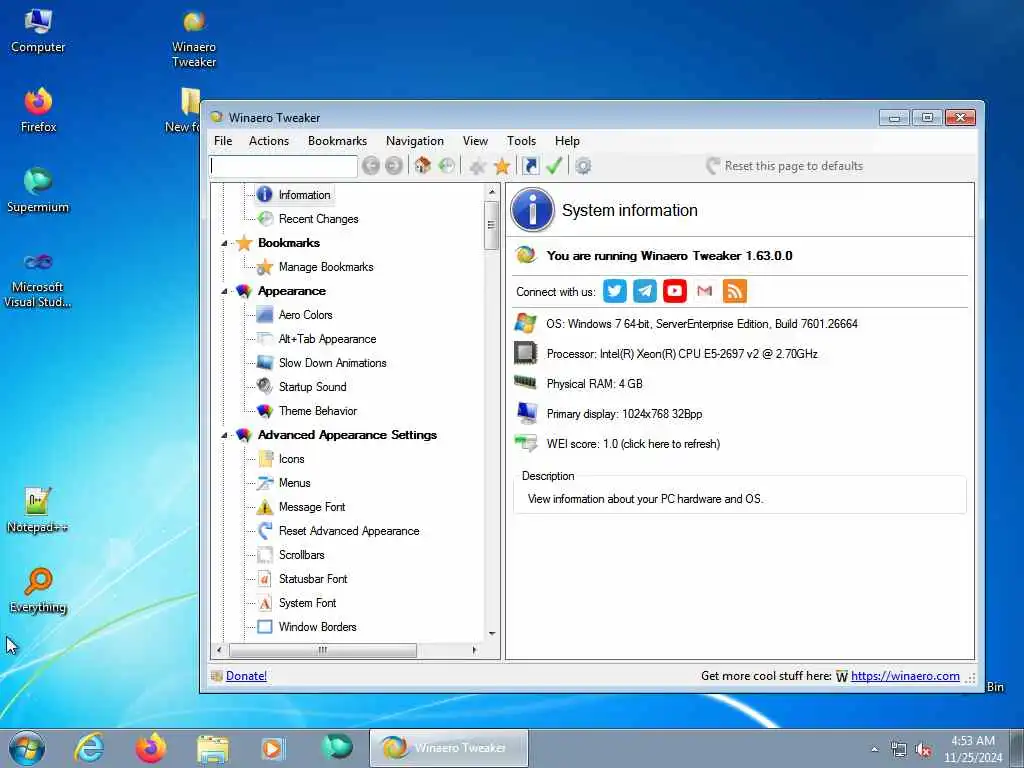Image resolution: width=1024 pixels, height=768 pixels.
Task: Select Alt+Tab Appearance tree item
Action: pos(327,339)
